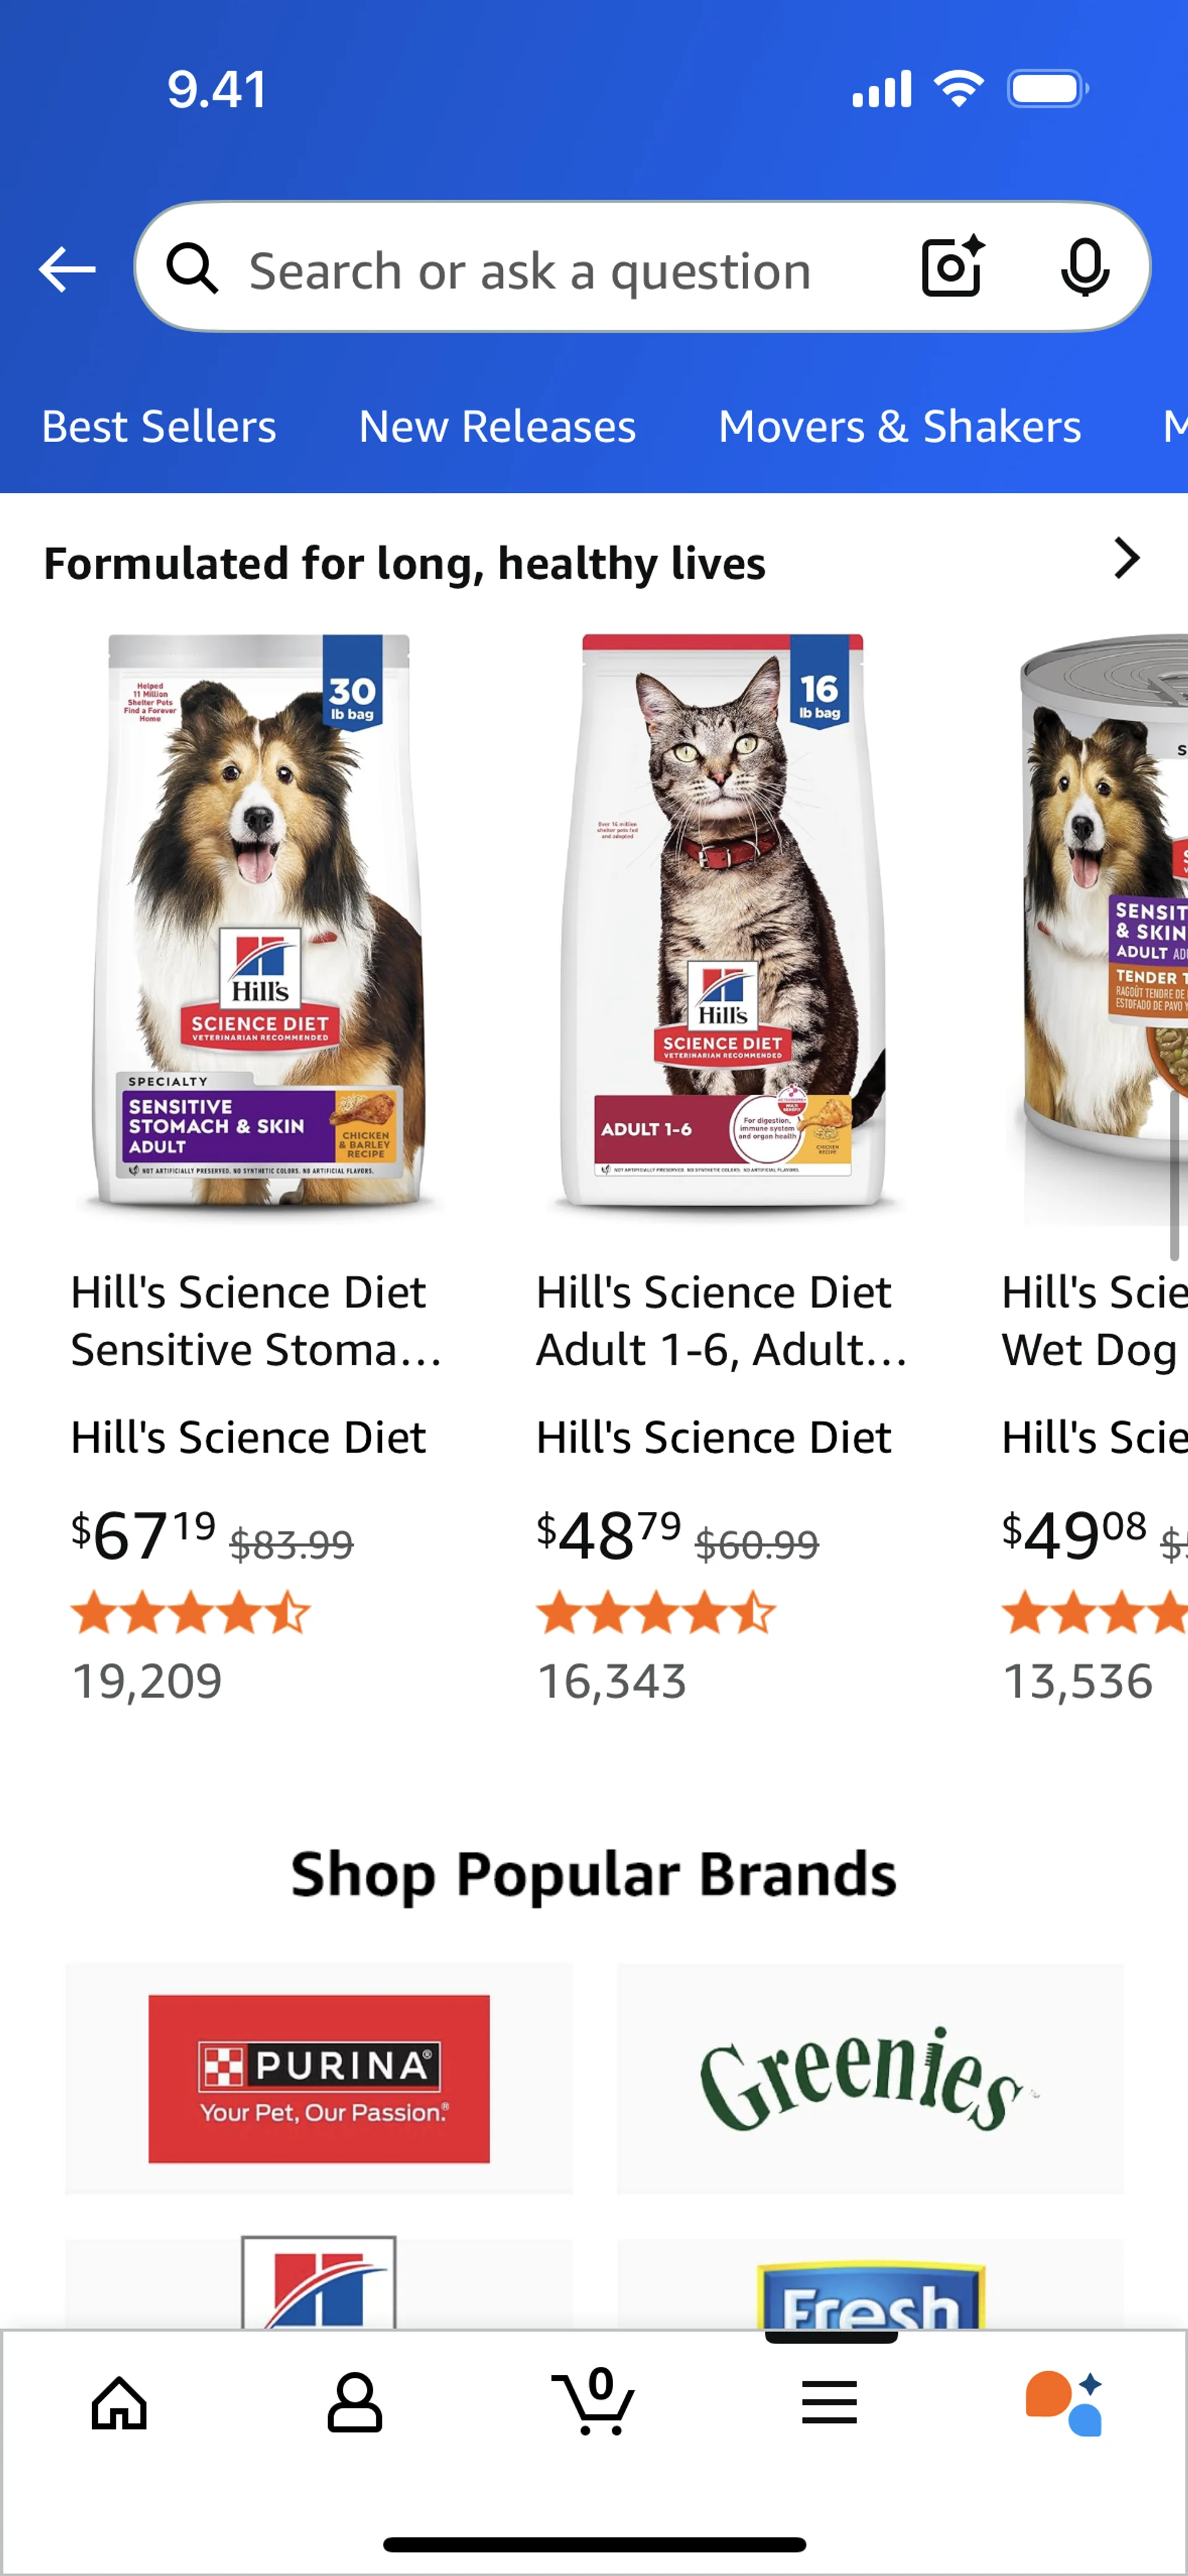Open the account profile icon
The width and height of the screenshot is (1188, 2576).
pyautogui.click(x=355, y=2402)
